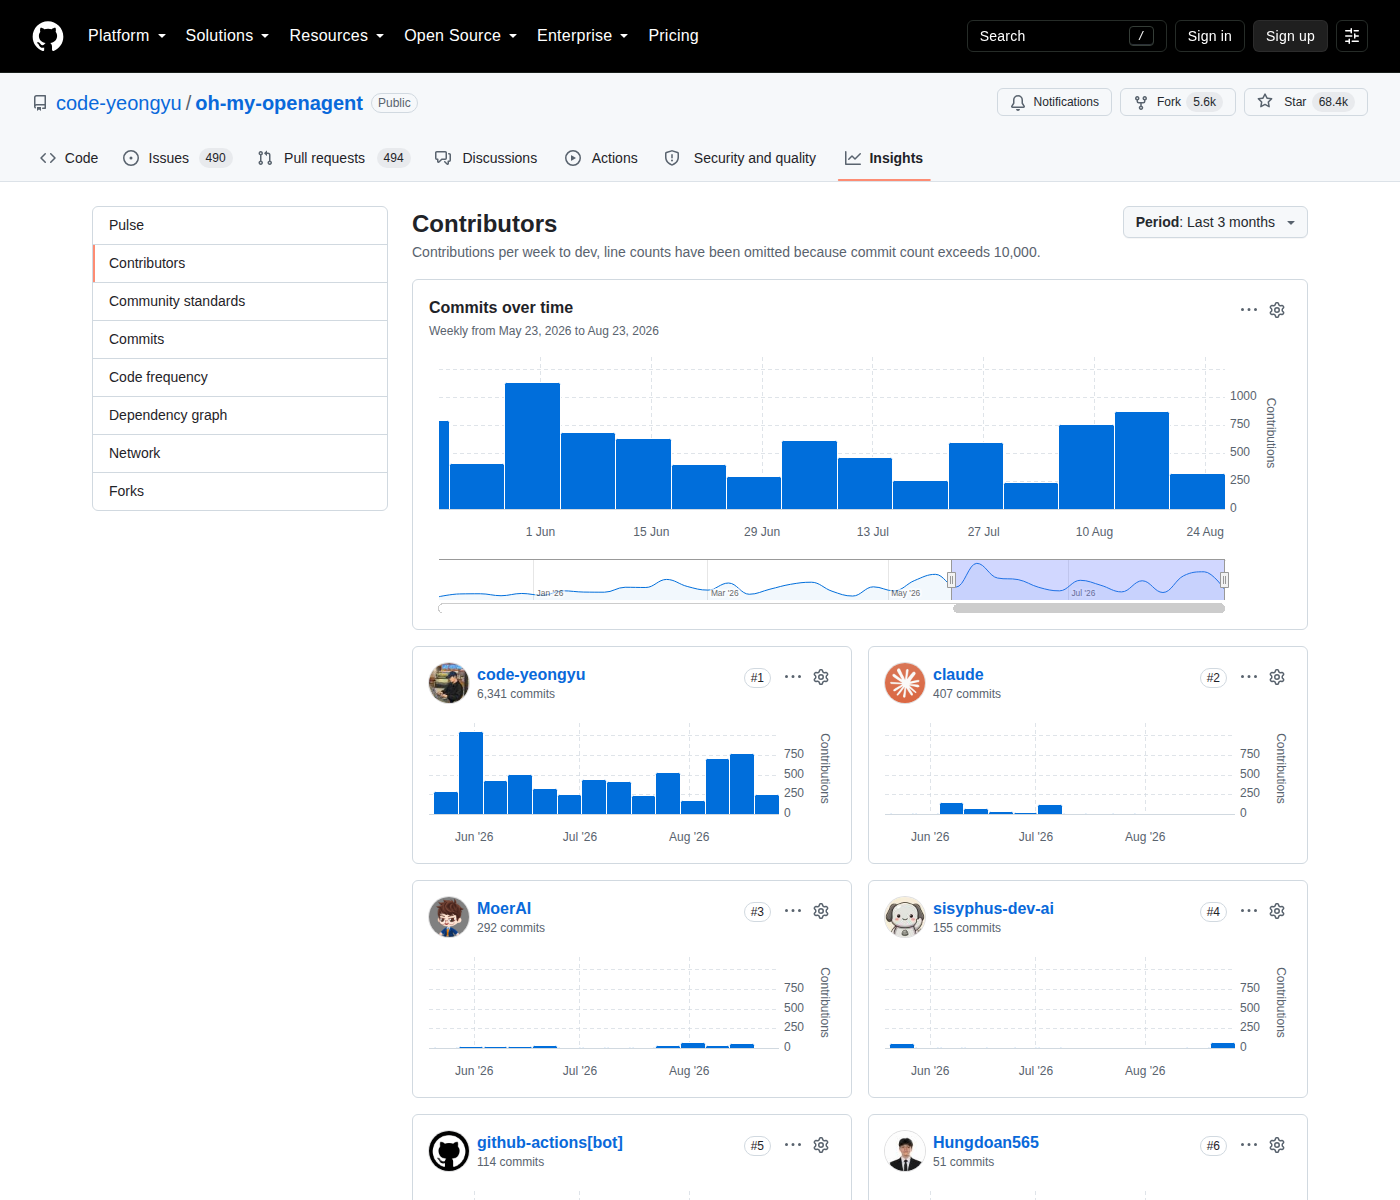Click the left handle of chart range selector
The height and width of the screenshot is (1200, 1400).
coord(951,579)
